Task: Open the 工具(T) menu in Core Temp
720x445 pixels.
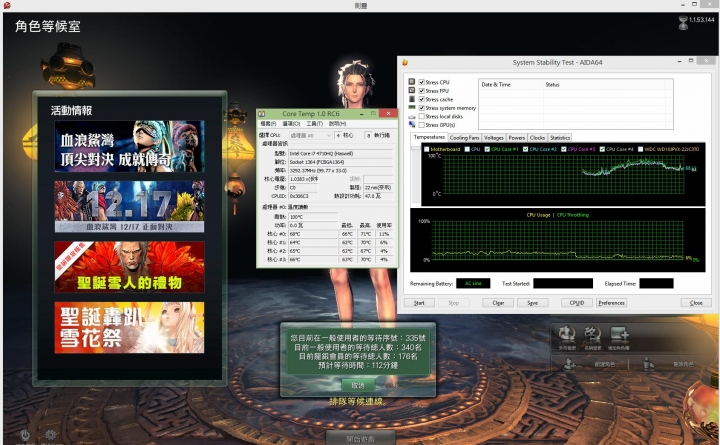Action: point(315,124)
